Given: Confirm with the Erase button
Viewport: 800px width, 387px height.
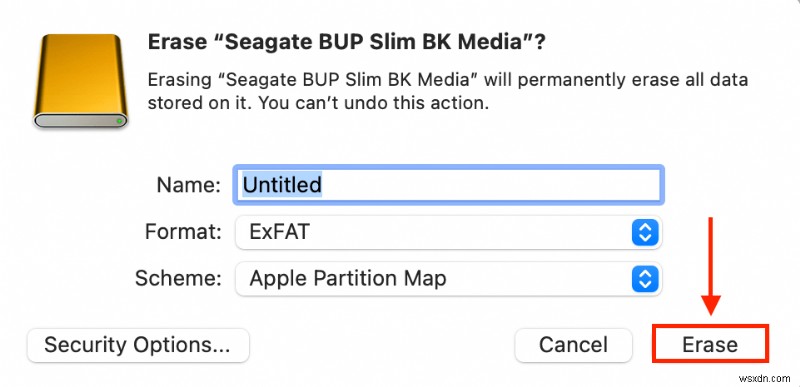Looking at the screenshot, I should tap(710, 344).
